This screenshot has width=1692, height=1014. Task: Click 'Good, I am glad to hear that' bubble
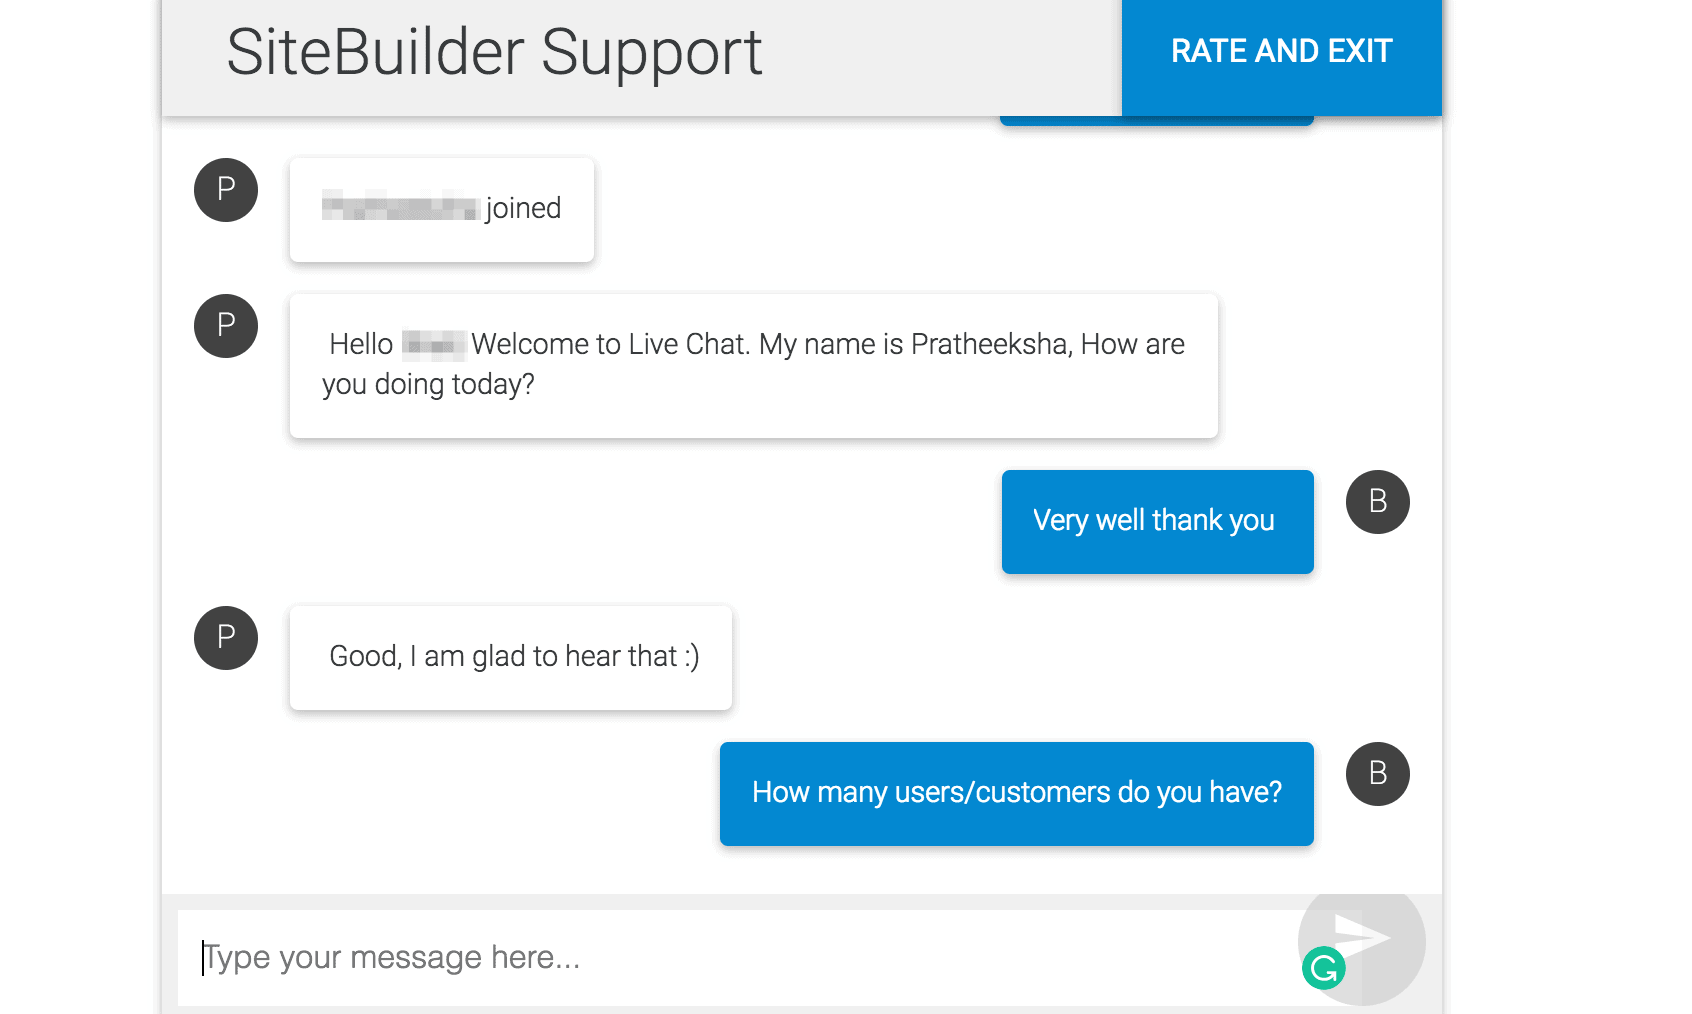click(x=511, y=658)
